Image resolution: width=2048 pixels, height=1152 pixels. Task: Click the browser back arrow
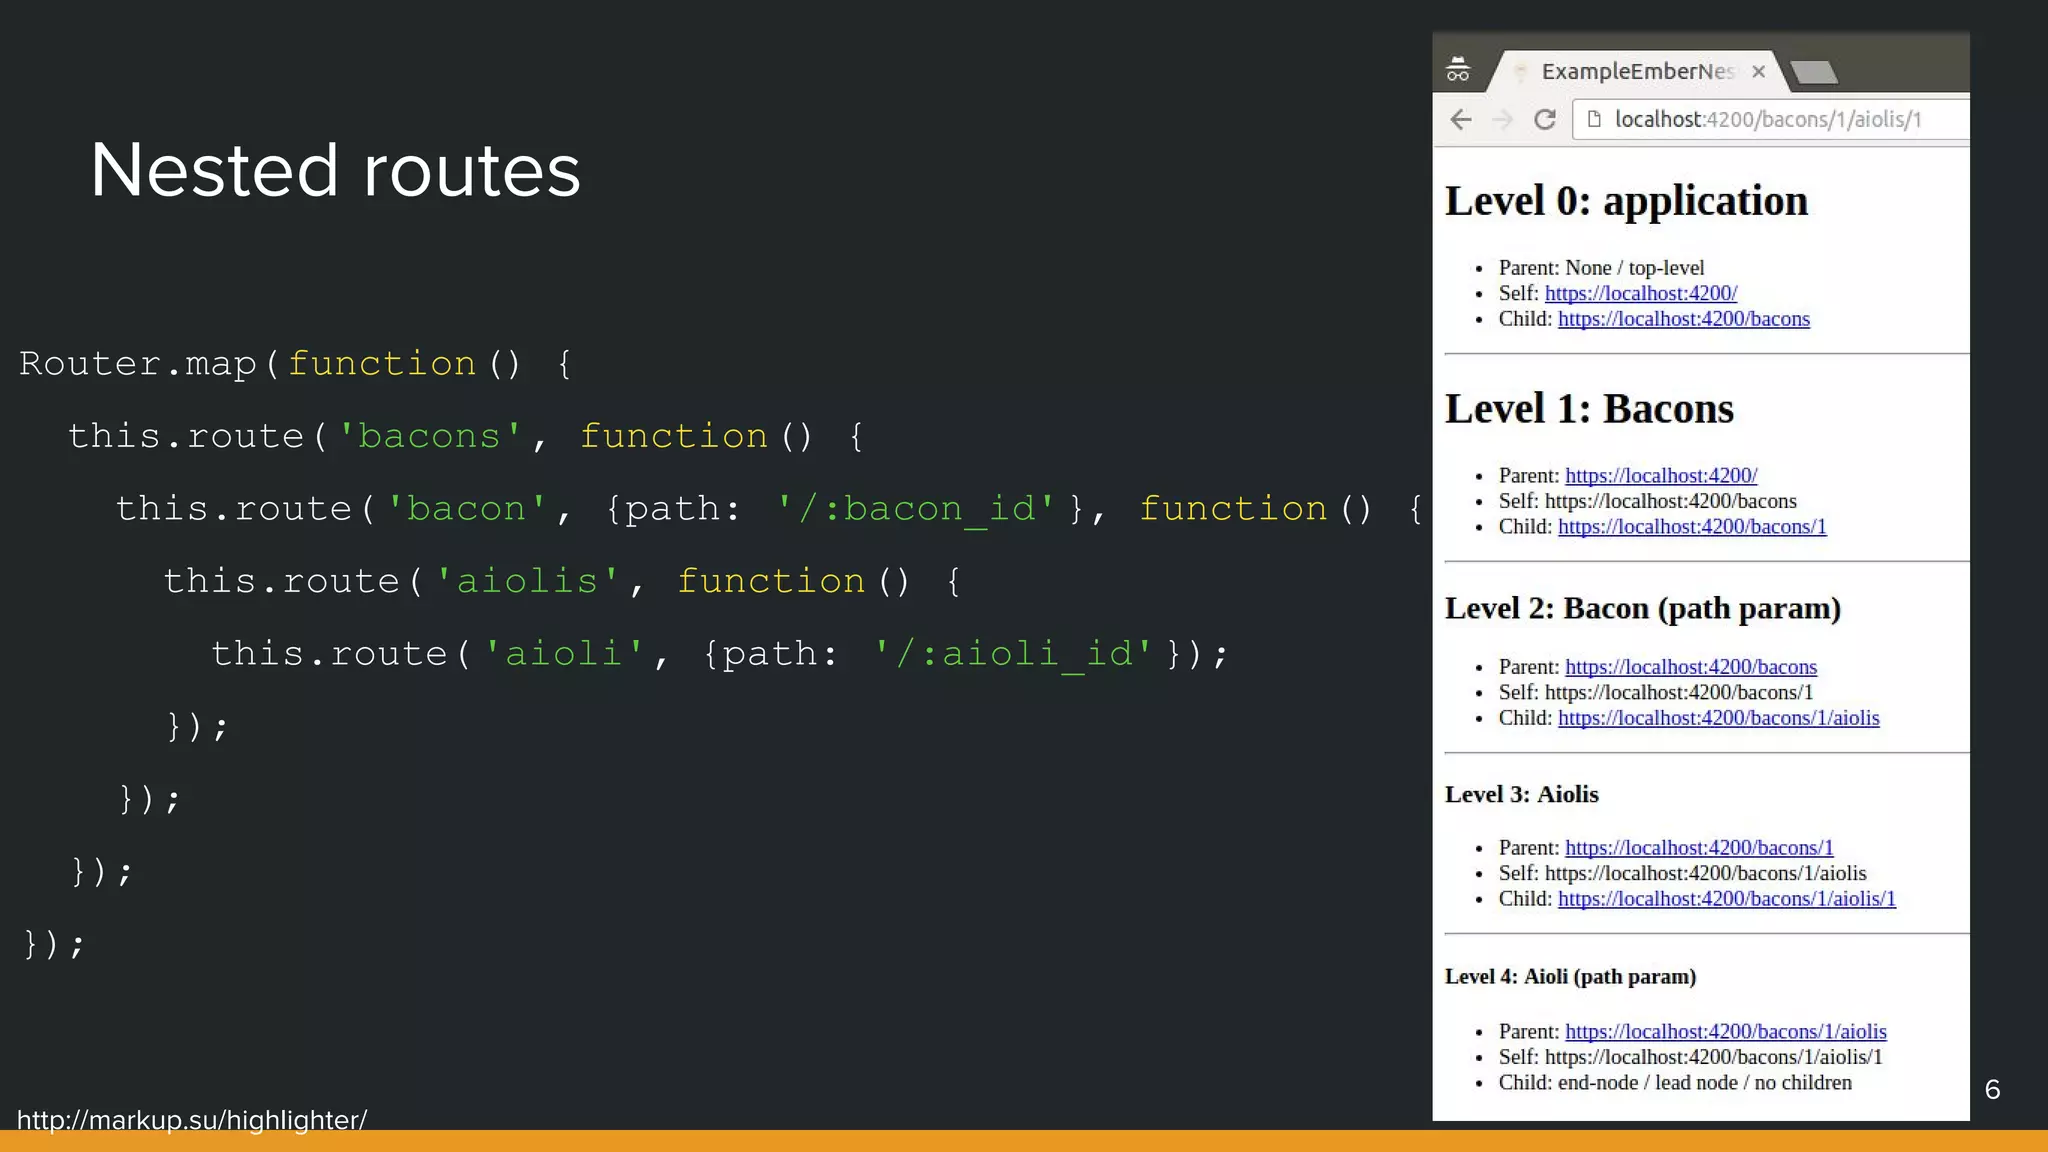[1461, 120]
